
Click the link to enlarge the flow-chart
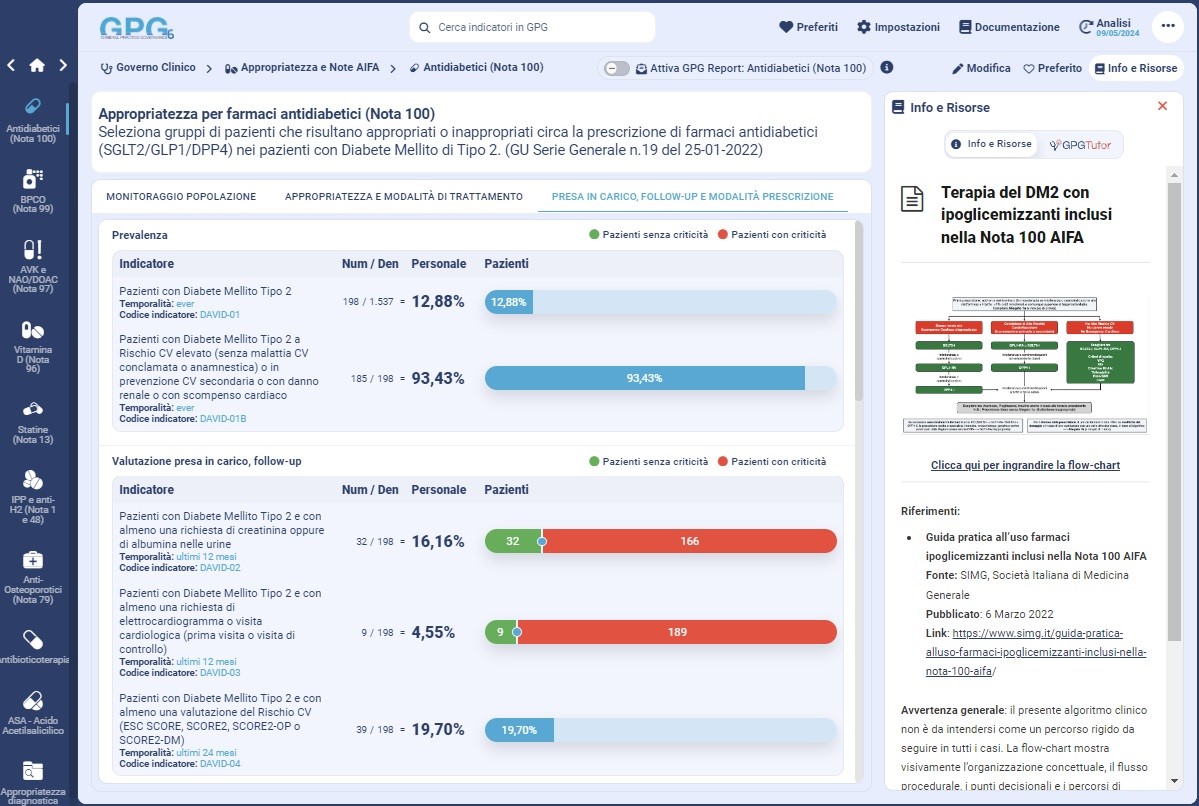click(x=1025, y=465)
